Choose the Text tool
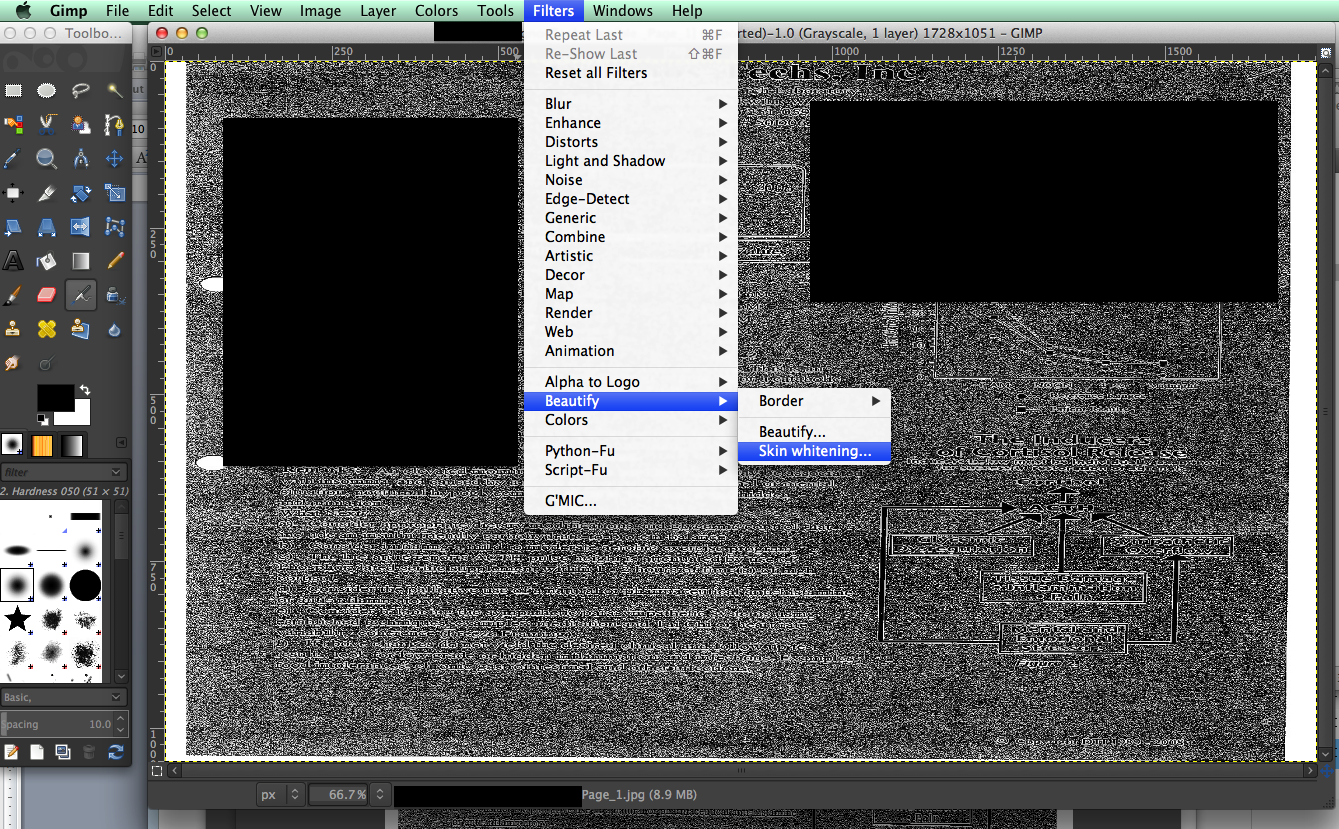1339x829 pixels. pyautogui.click(x=14, y=261)
